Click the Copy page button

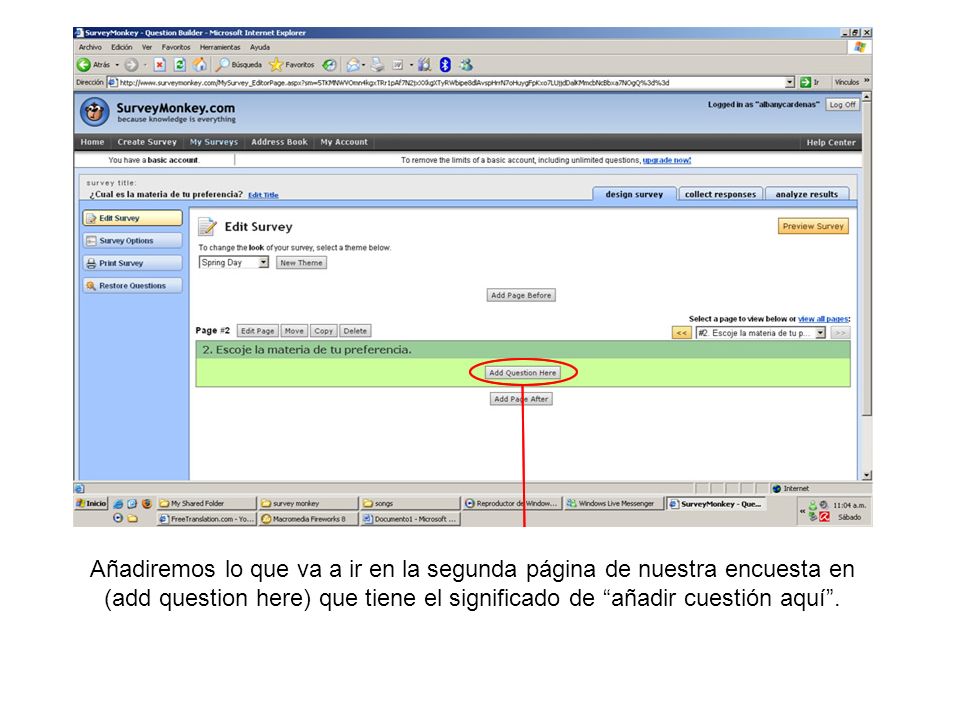point(323,331)
